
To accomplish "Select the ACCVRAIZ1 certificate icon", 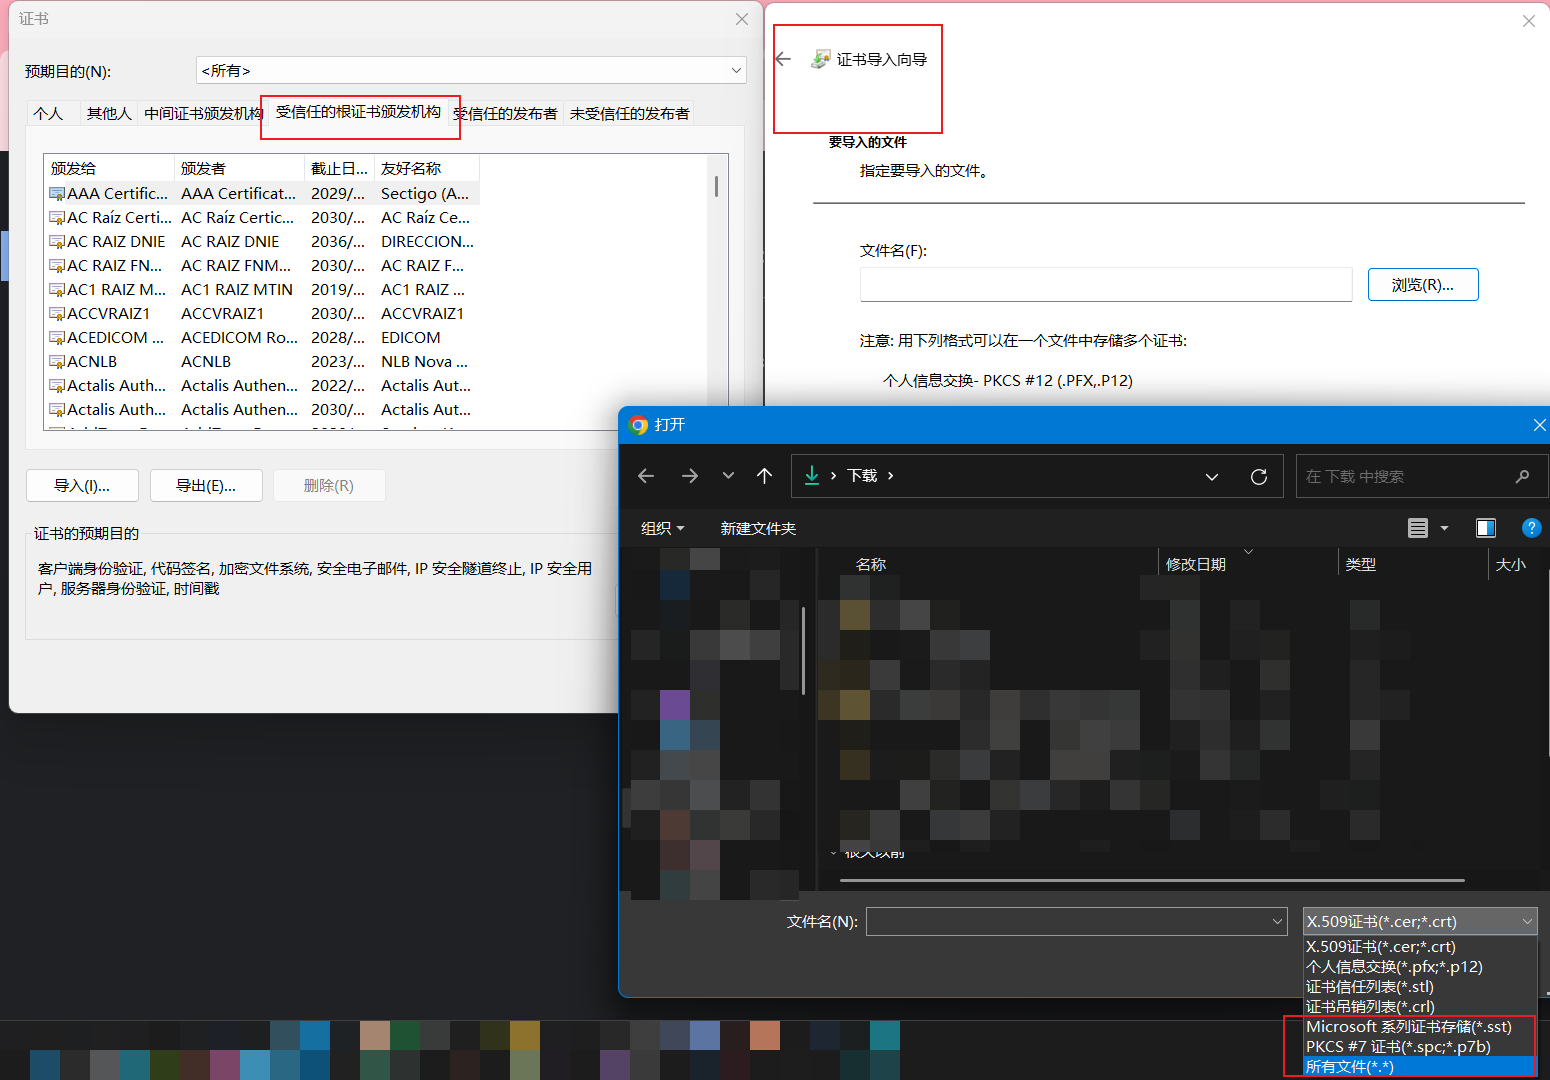I will point(57,314).
